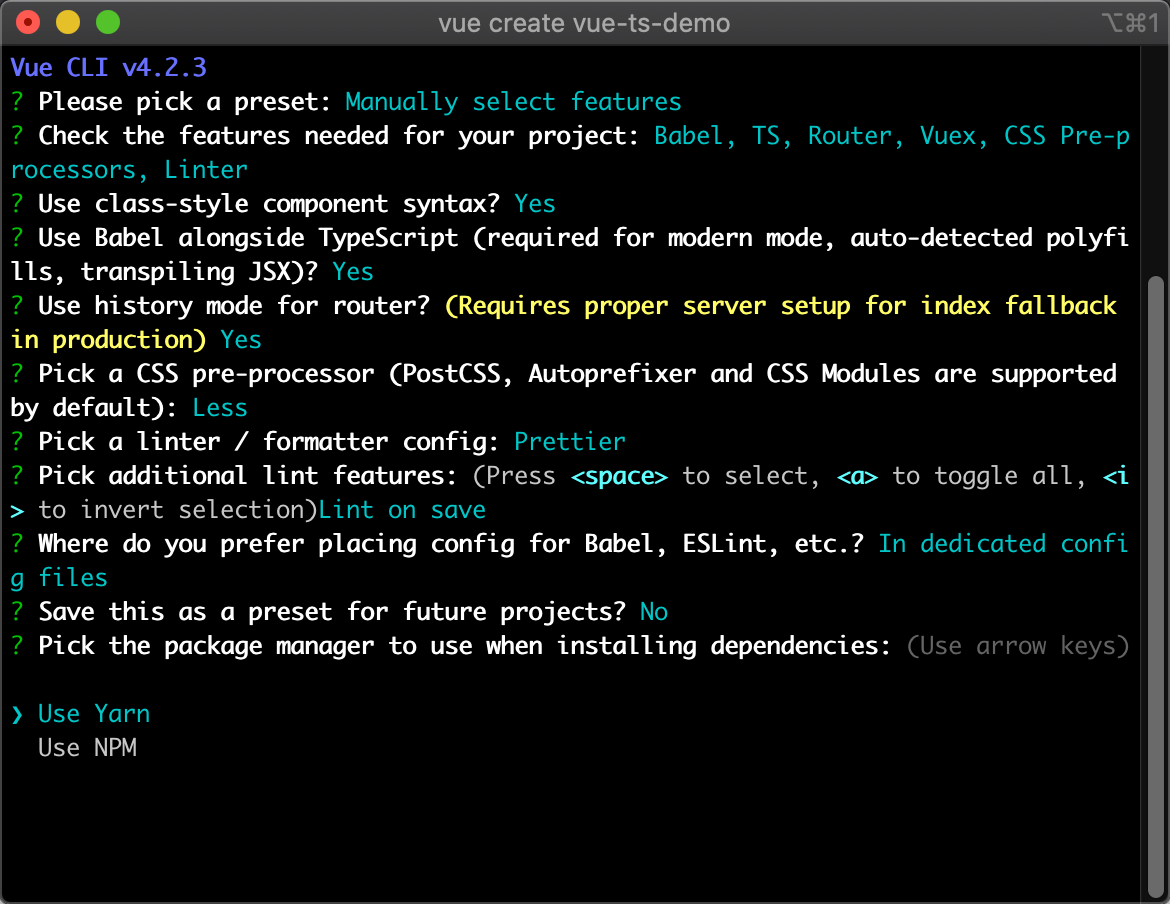Screen dimensions: 1170x904
Task: Click the red close window button
Action: pyautogui.click(x=29, y=22)
